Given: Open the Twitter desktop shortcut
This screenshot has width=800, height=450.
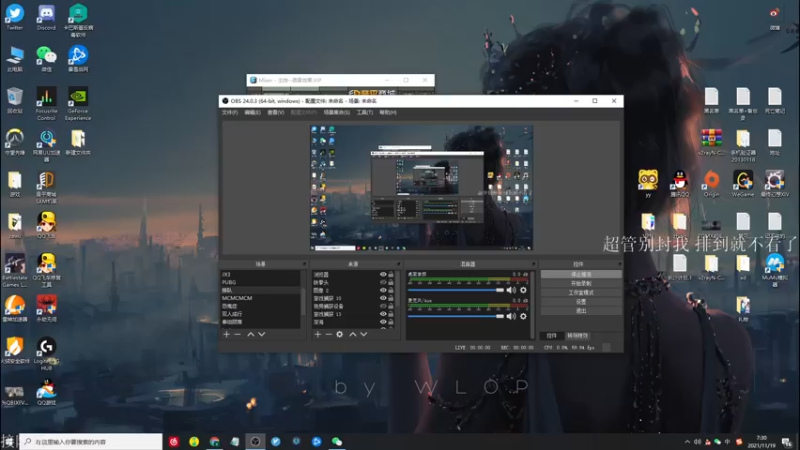Looking at the screenshot, I should click(x=15, y=18).
